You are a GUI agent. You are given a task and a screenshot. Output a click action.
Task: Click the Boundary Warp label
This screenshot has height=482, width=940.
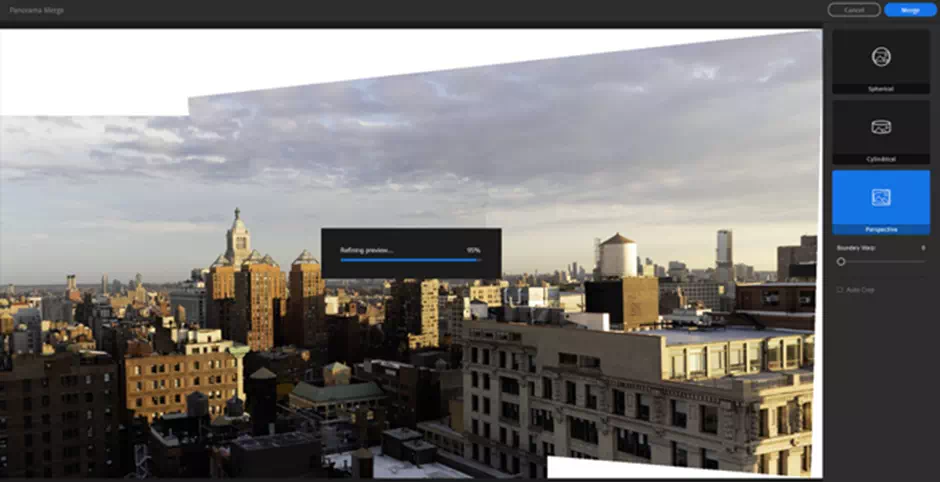pyautogui.click(x=856, y=248)
